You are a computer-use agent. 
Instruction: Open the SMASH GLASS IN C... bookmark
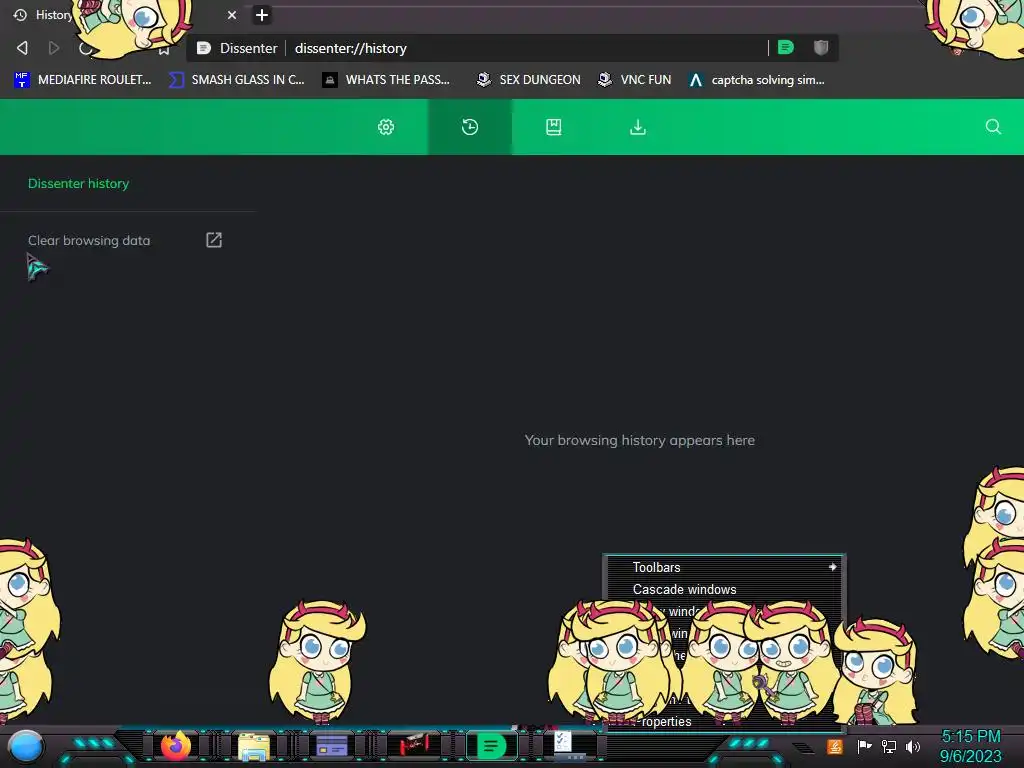(x=236, y=80)
